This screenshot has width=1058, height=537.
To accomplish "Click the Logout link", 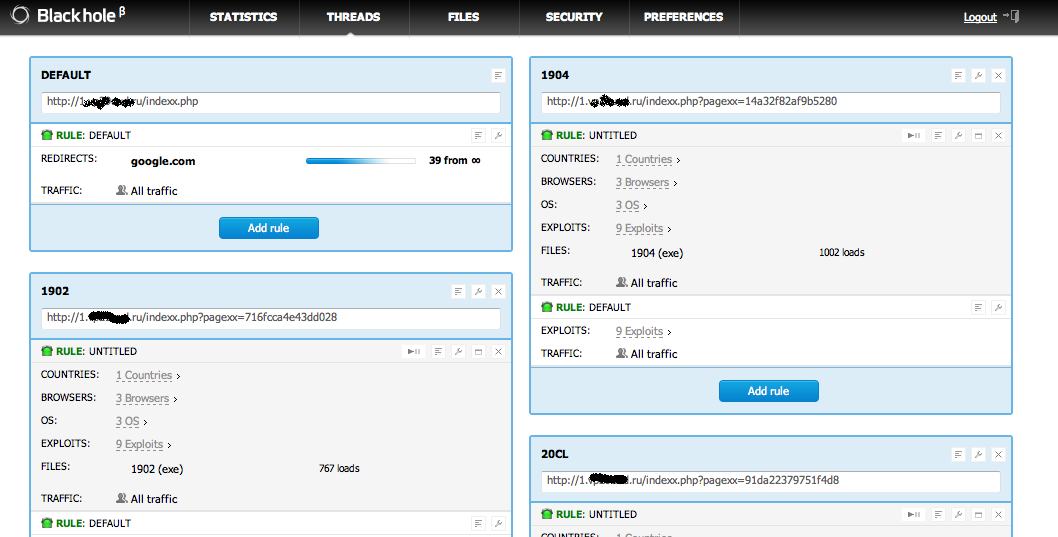I will [979, 17].
